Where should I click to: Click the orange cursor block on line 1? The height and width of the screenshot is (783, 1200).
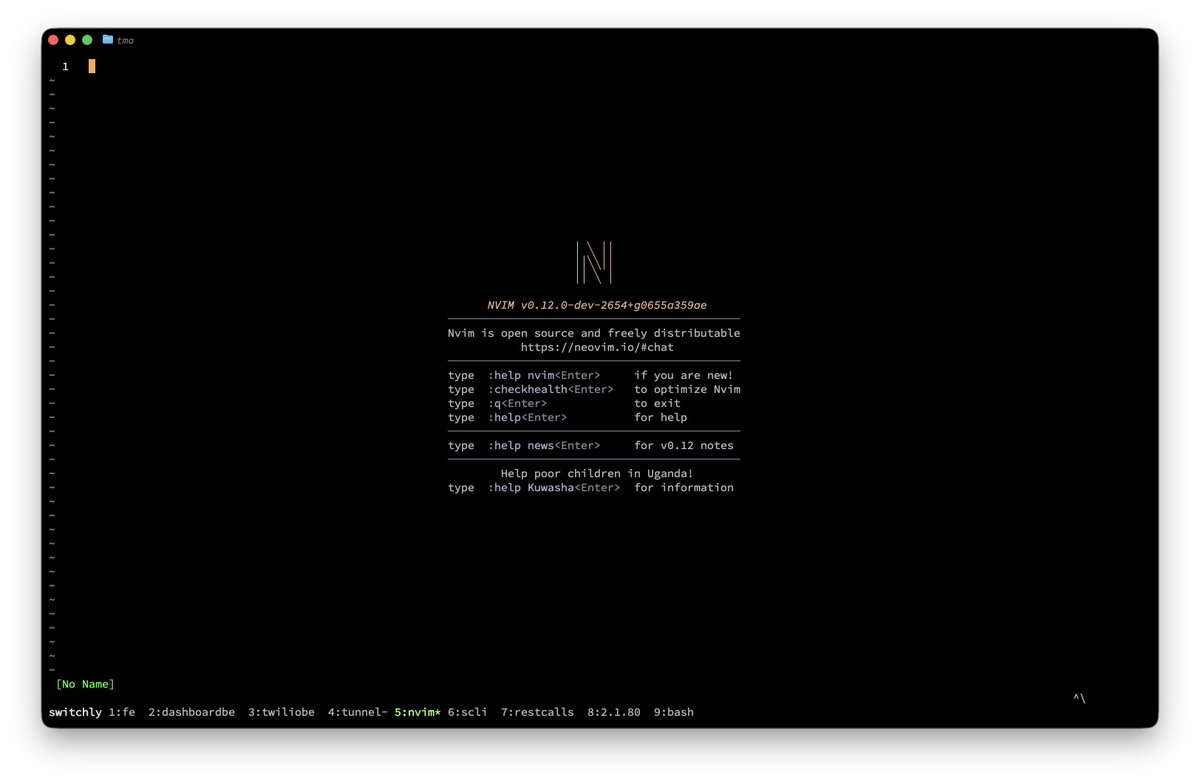92,66
